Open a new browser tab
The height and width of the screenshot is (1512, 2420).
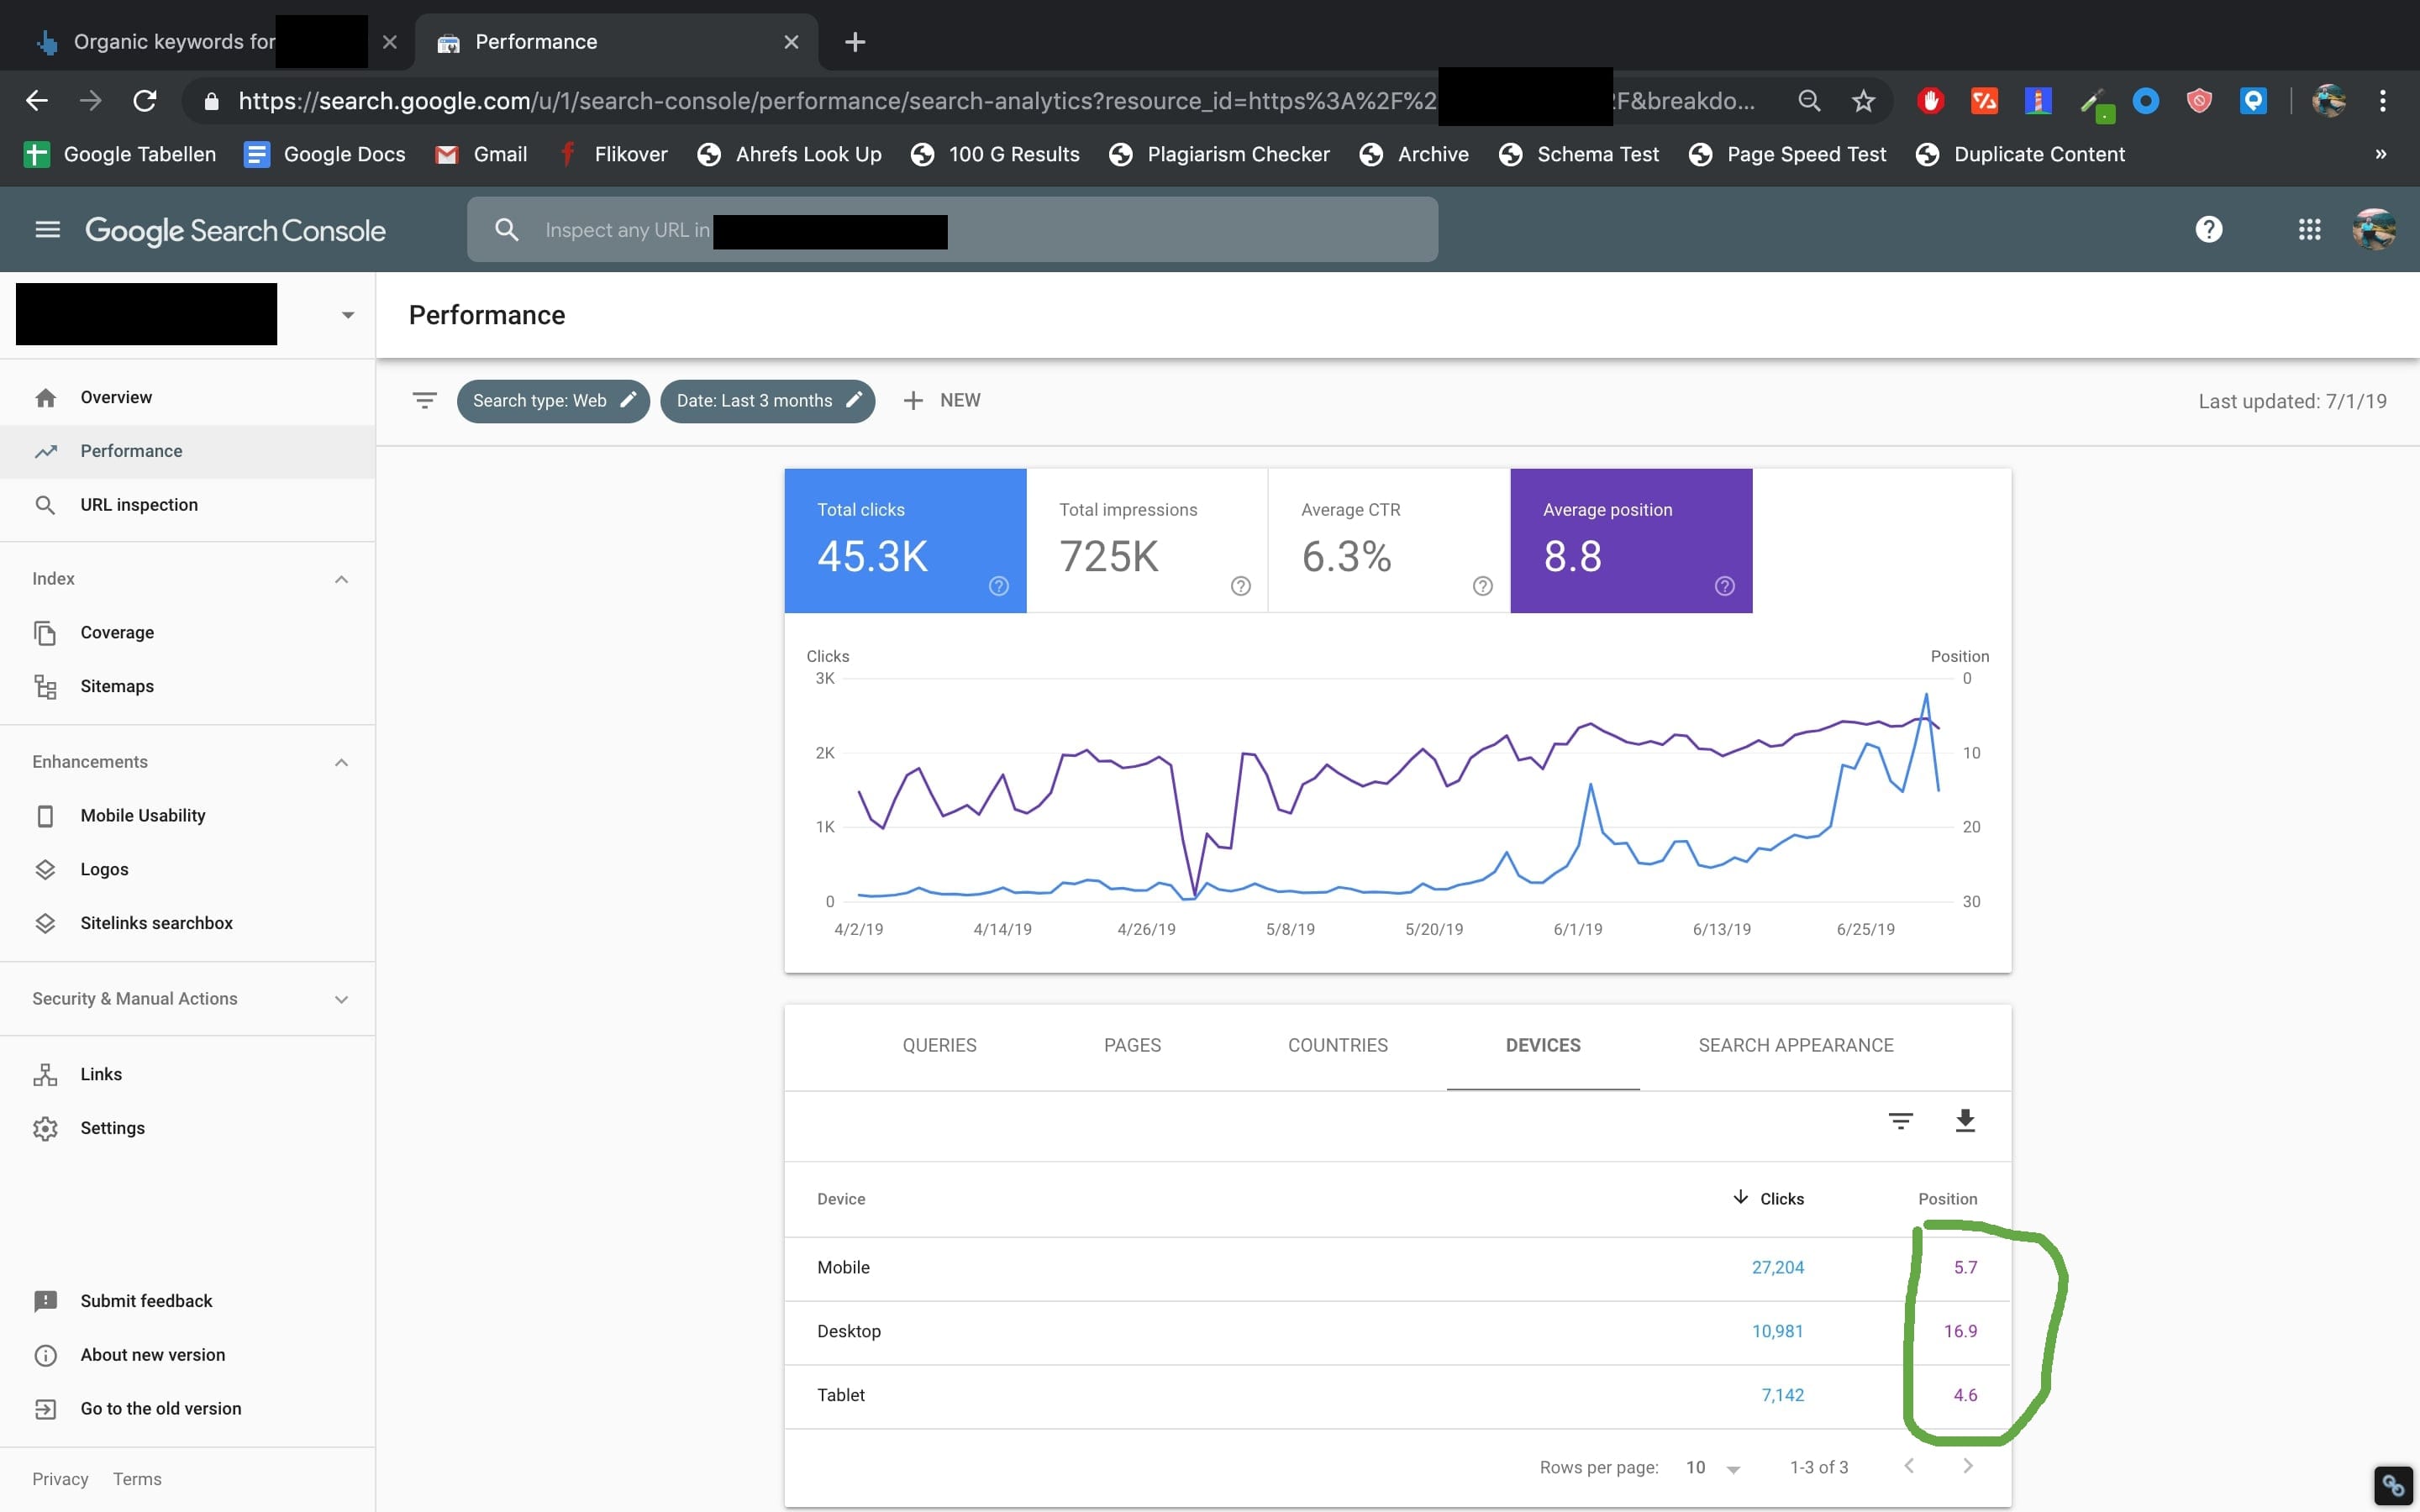click(x=855, y=42)
